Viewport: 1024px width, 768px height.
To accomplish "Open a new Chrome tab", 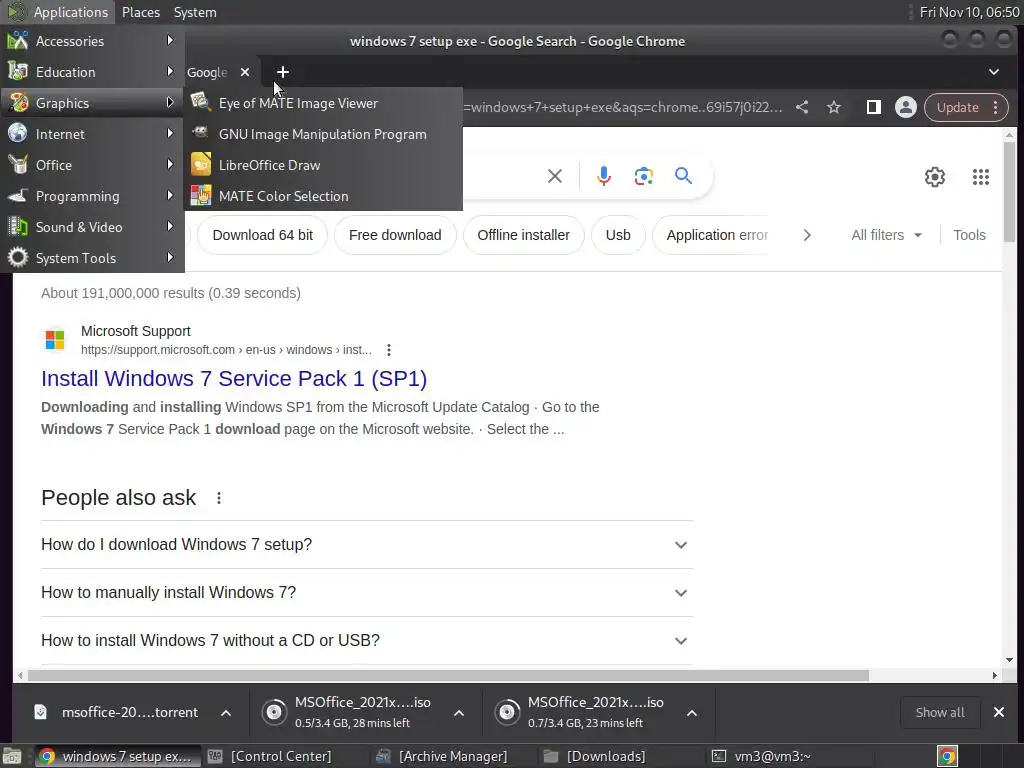I will (283, 72).
